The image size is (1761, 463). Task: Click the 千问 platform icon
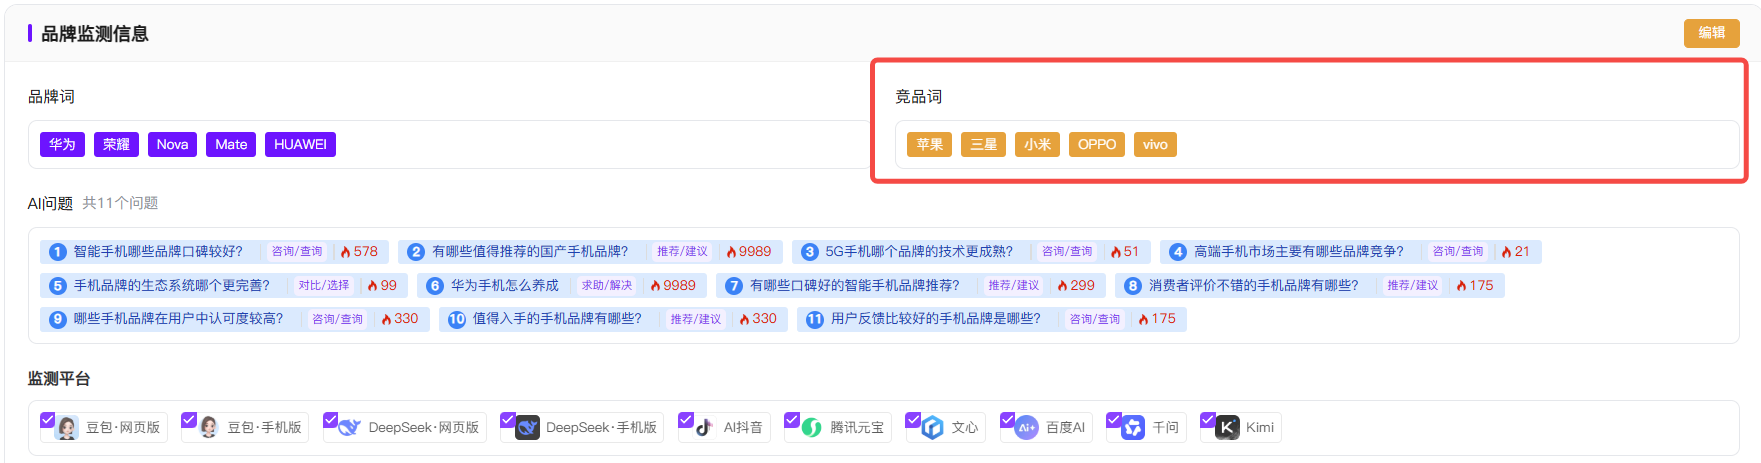pyautogui.click(x=1133, y=428)
